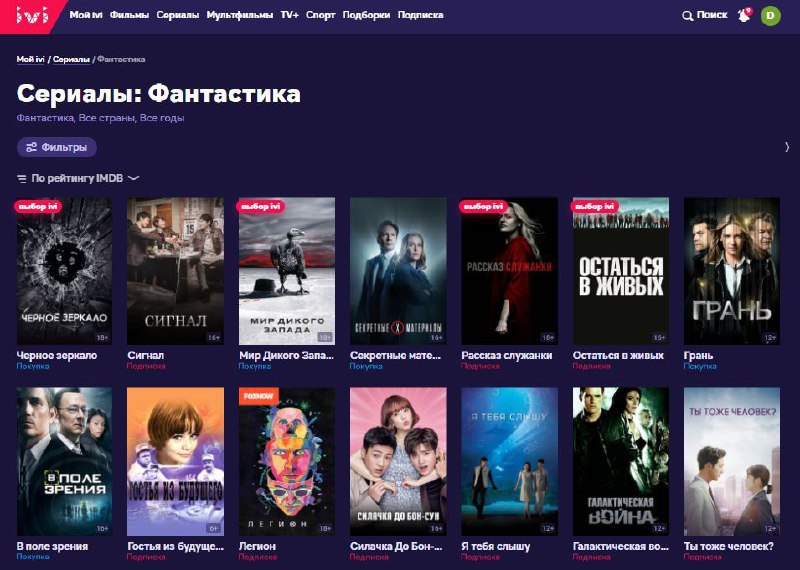Open the Остаться в живых poster
The image size is (800, 570).
pos(621,271)
